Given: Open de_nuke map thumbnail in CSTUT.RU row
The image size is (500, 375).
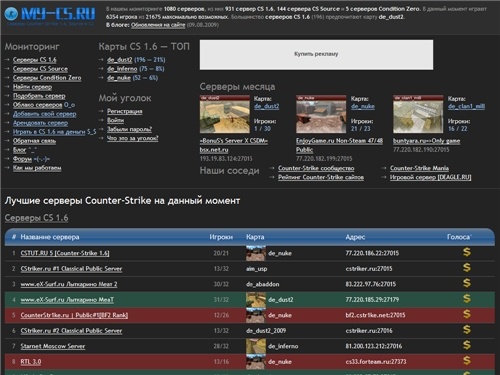Looking at the screenshot, I should pos(256,253).
